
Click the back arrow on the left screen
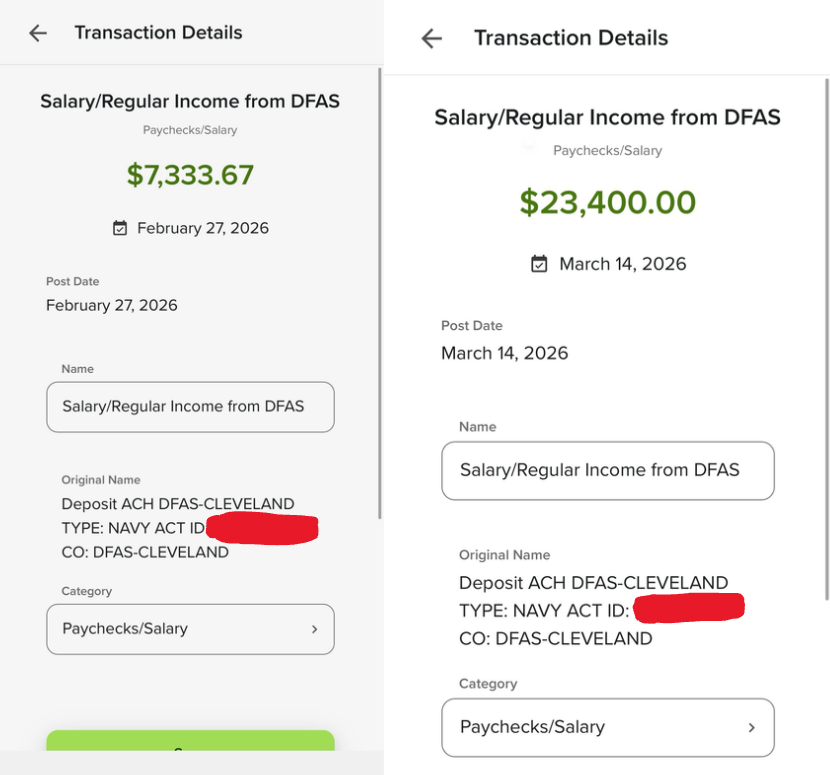(x=36, y=33)
